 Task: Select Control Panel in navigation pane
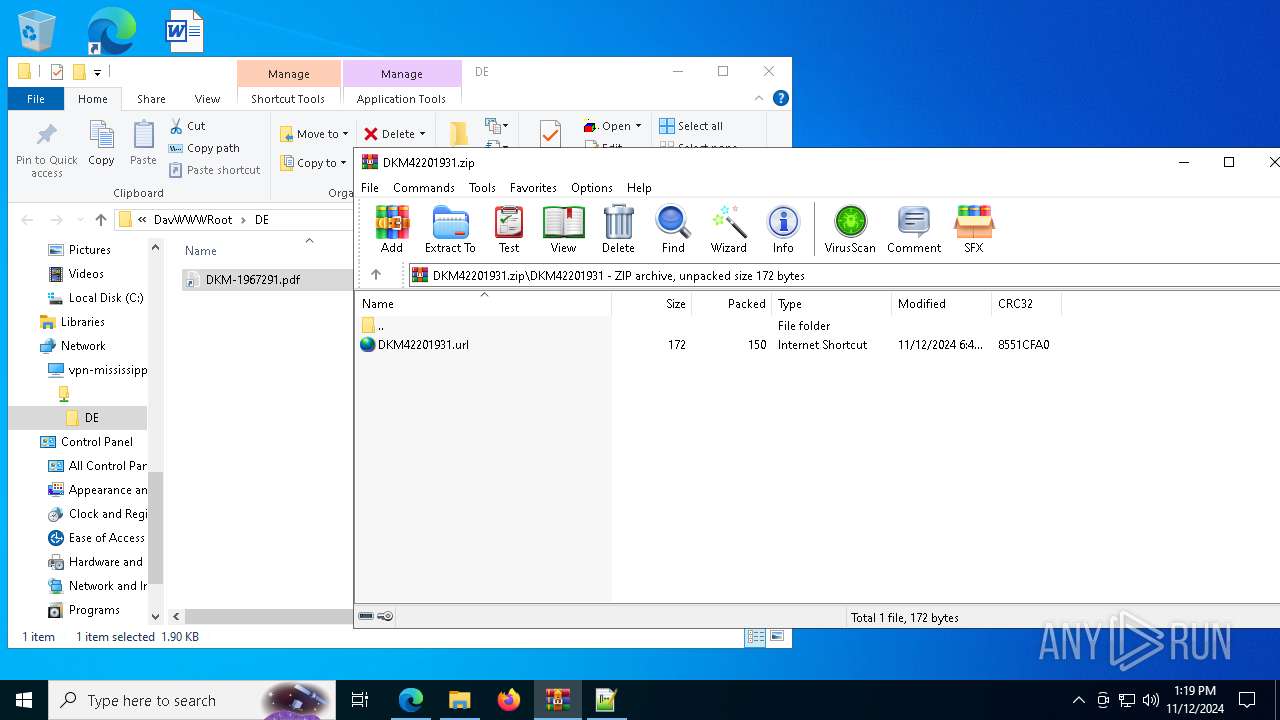pos(96,442)
